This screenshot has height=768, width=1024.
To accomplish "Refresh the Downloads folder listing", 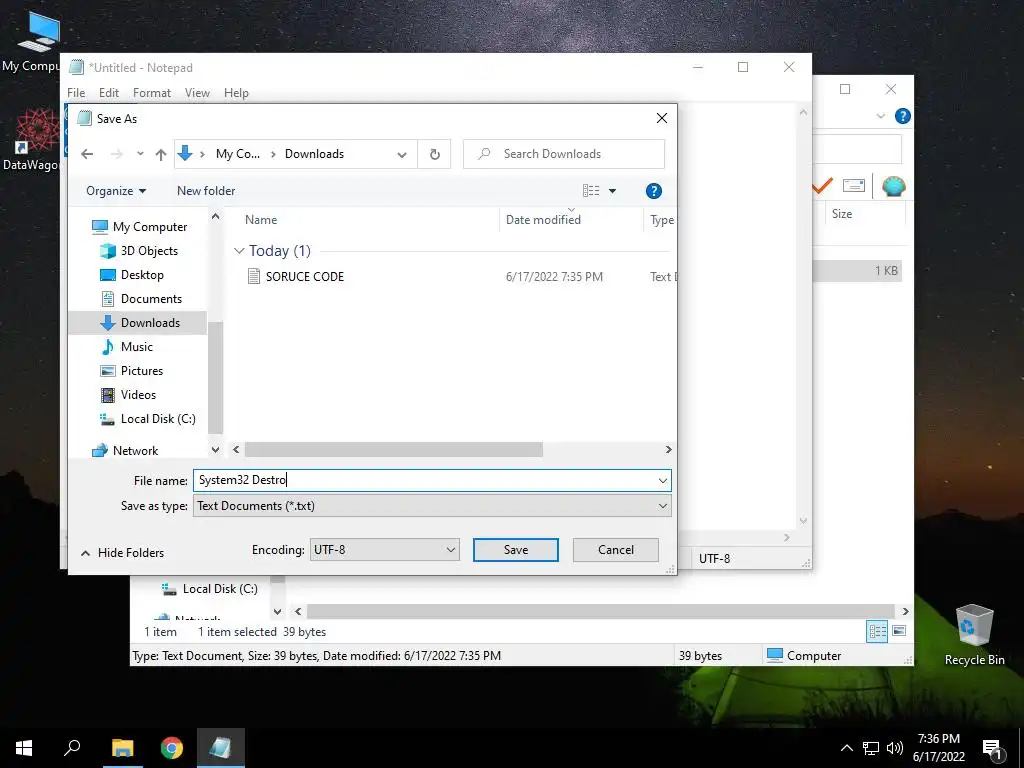I will tap(435, 155).
